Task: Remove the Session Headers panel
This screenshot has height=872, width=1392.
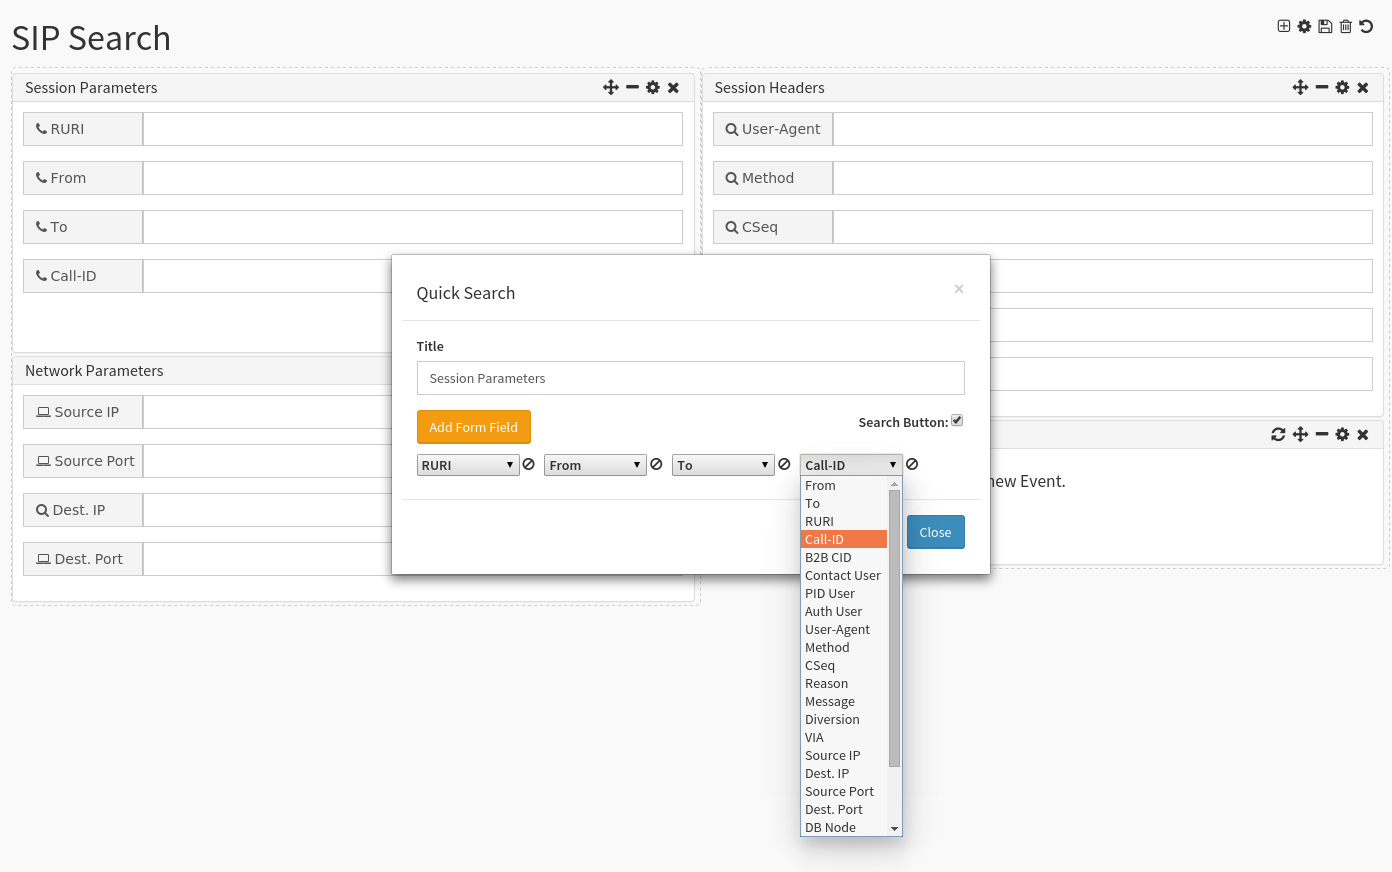Action: click(x=1362, y=87)
